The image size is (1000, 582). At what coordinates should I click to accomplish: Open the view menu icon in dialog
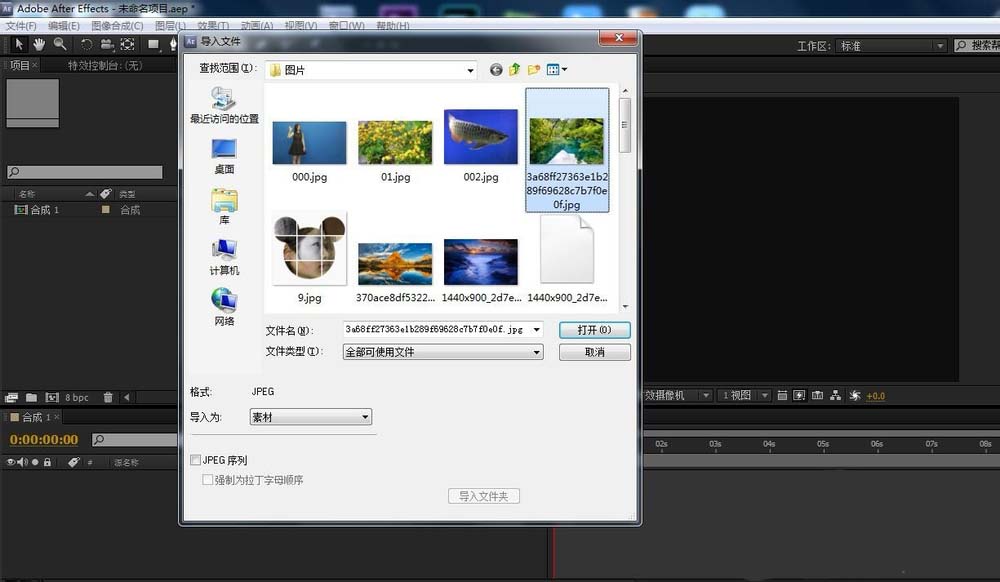click(x=556, y=69)
